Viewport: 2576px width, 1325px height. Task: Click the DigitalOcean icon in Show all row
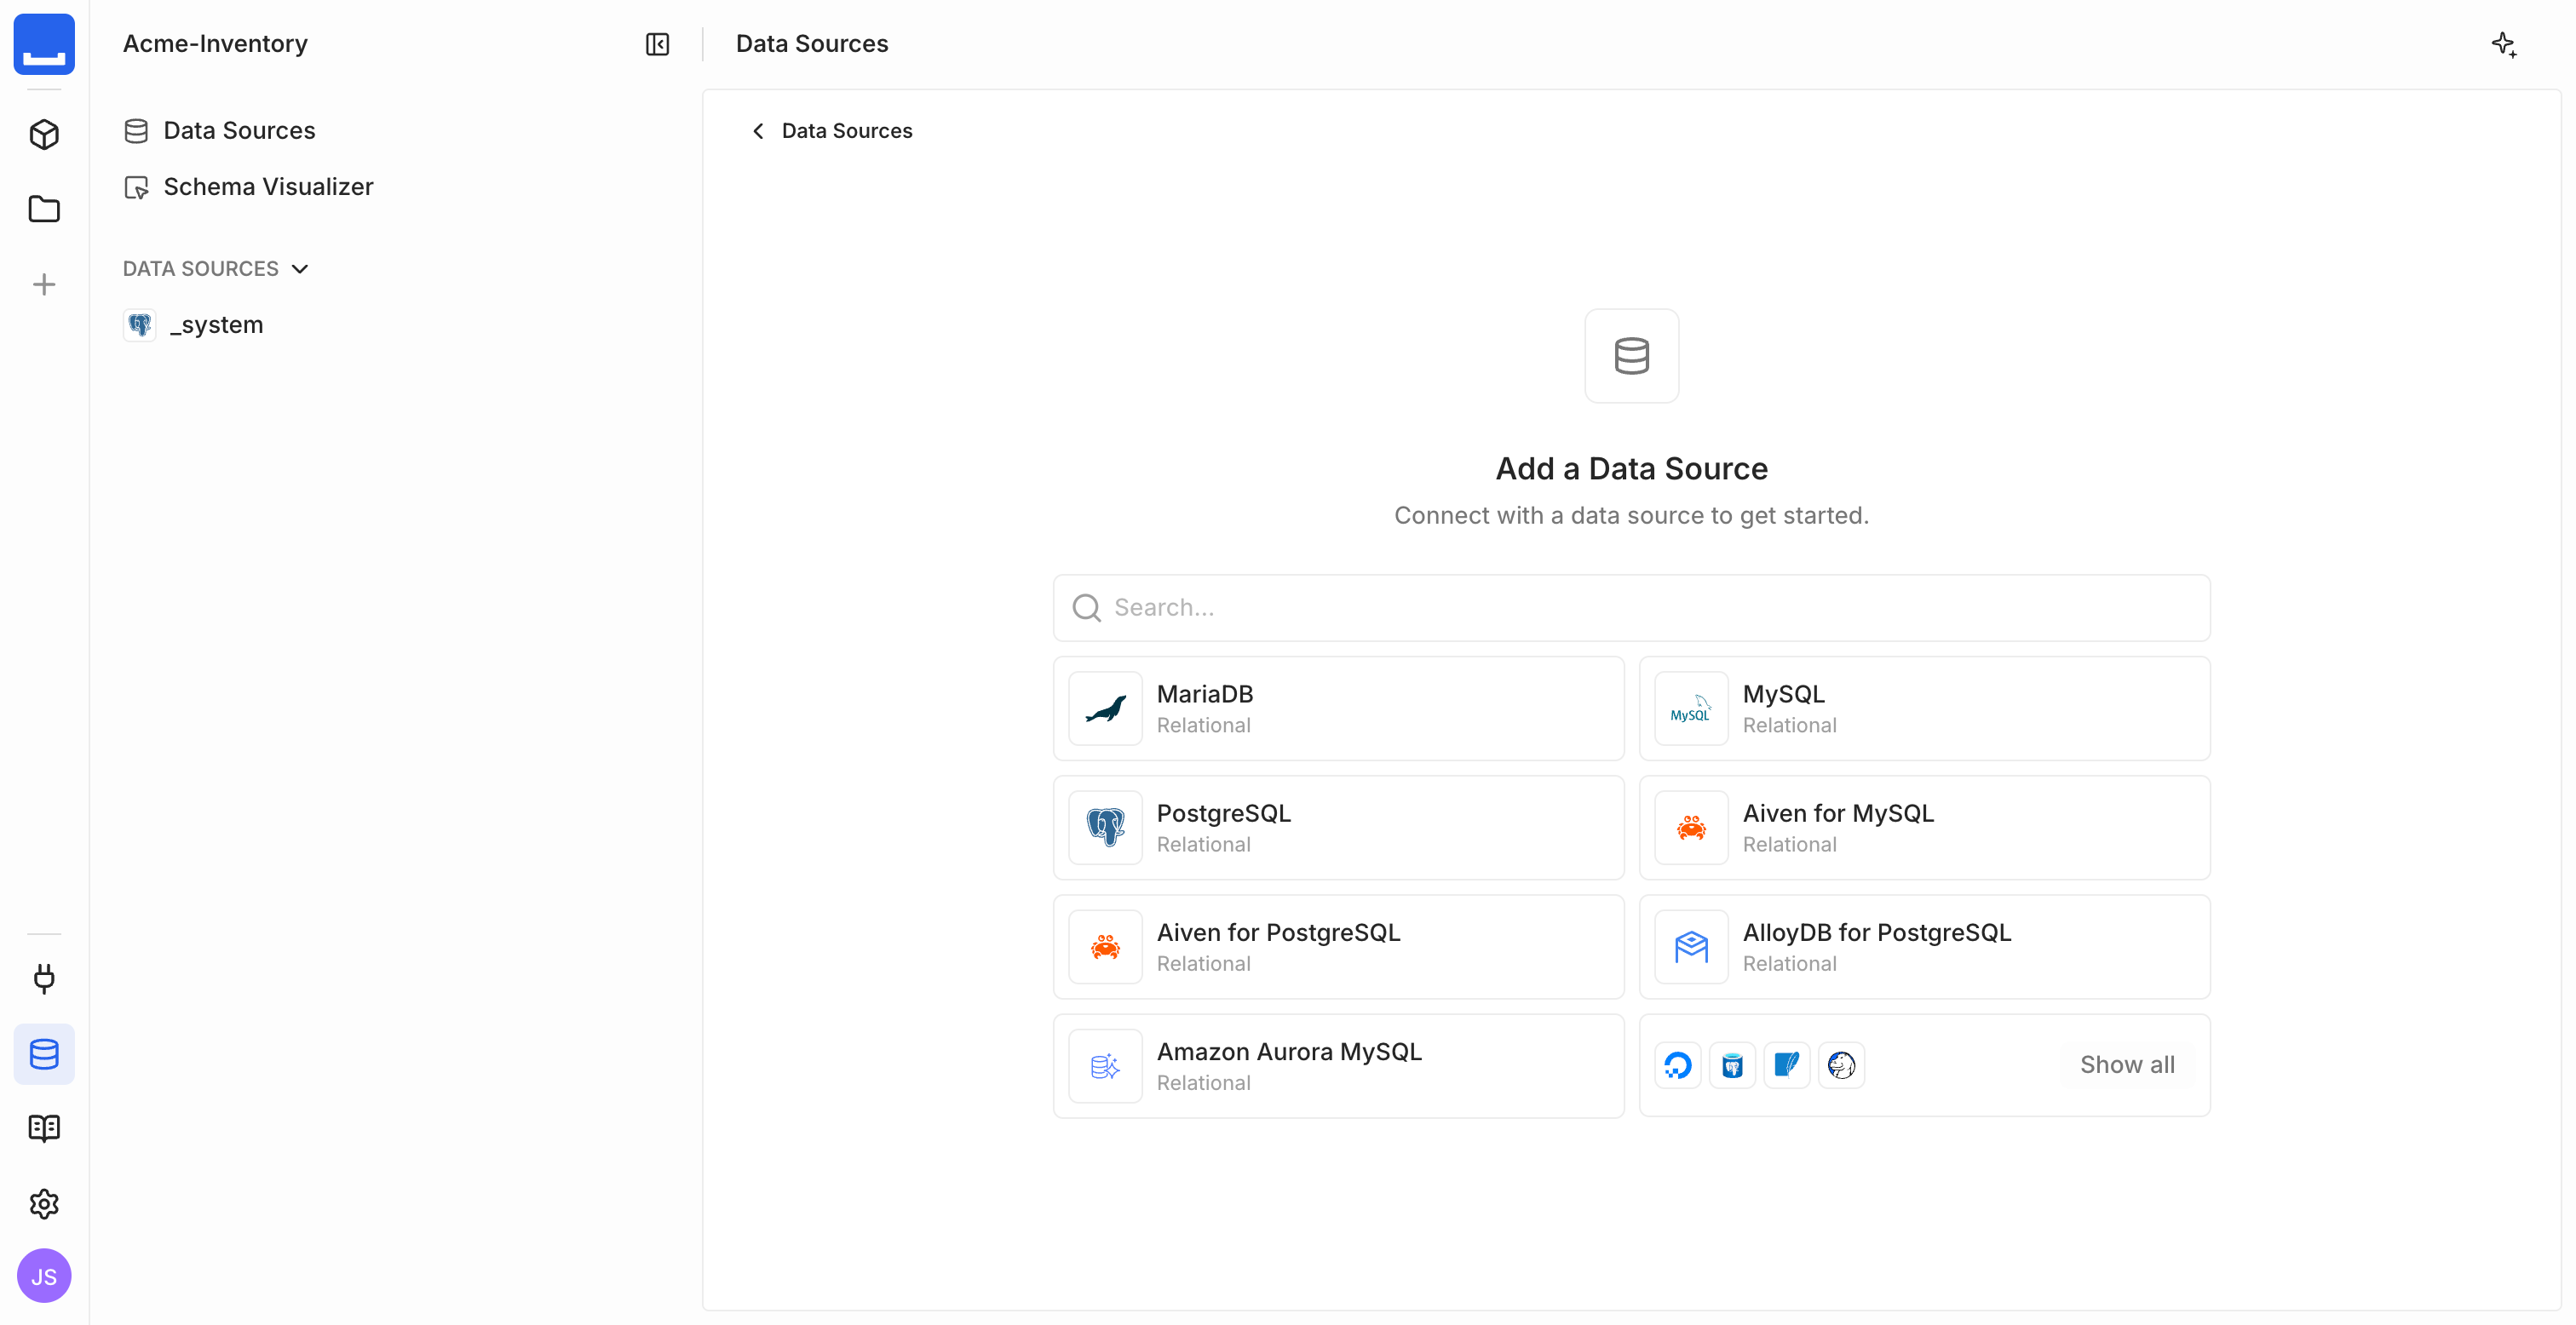[1678, 1065]
